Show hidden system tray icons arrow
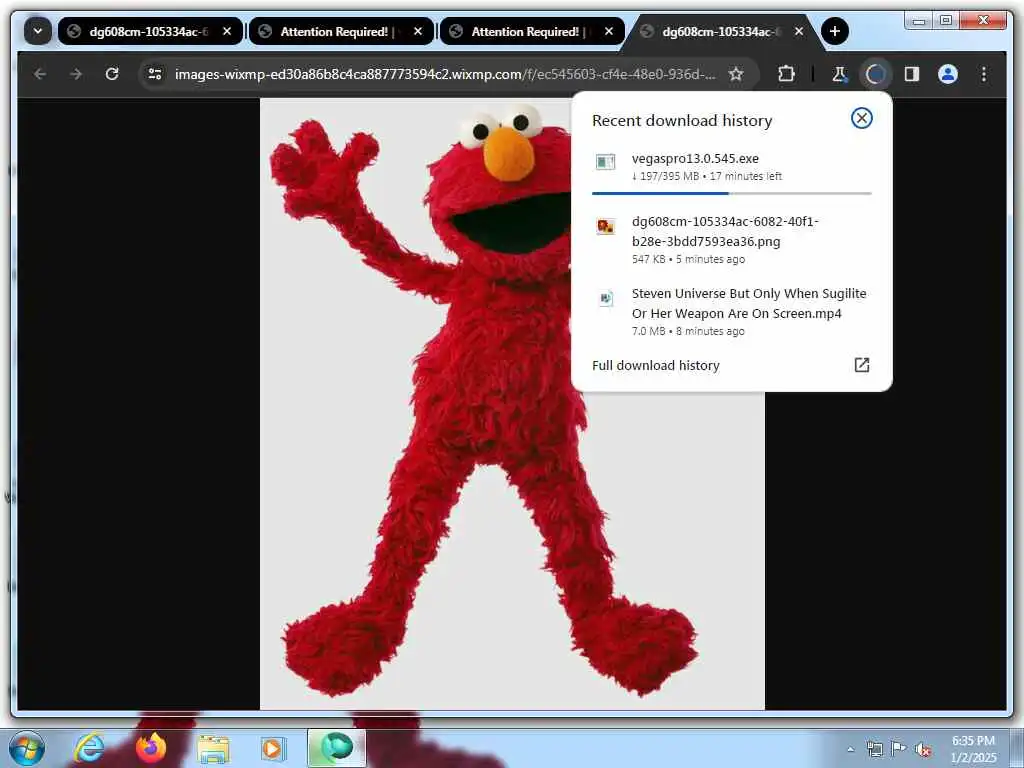Screen dimensions: 1024x768 coord(850,749)
